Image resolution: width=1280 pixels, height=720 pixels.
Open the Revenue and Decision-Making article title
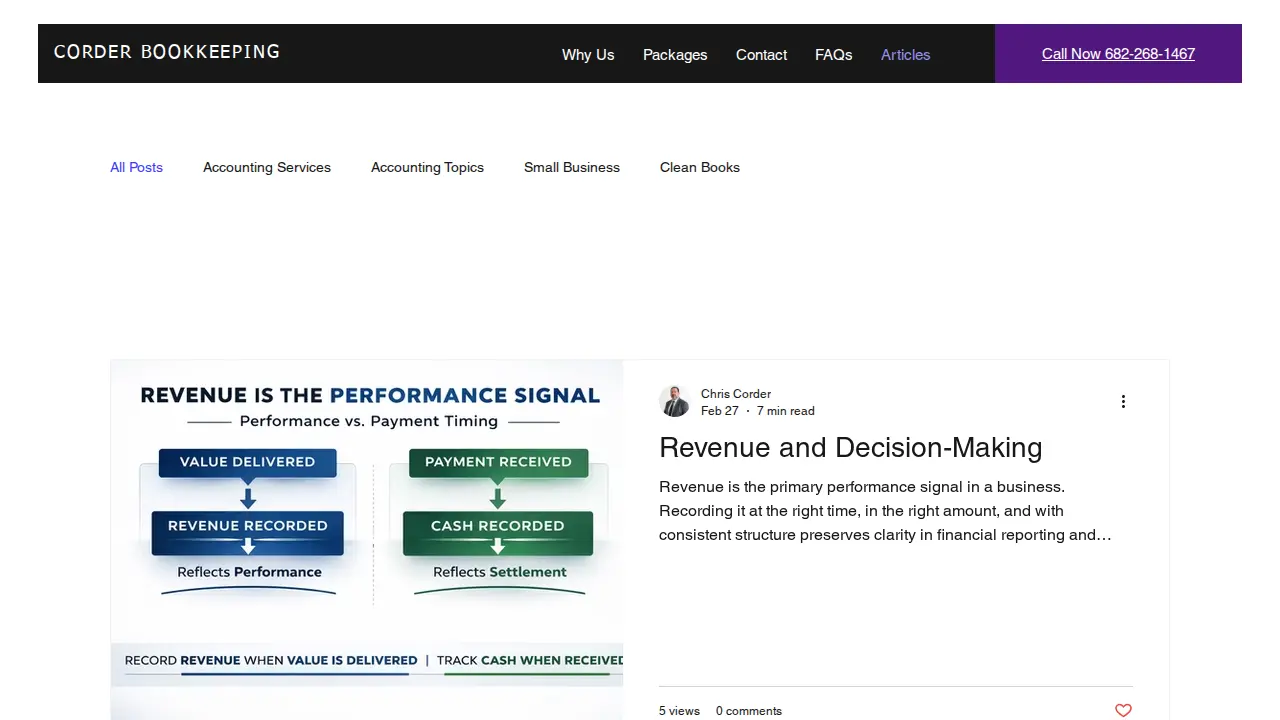point(851,447)
